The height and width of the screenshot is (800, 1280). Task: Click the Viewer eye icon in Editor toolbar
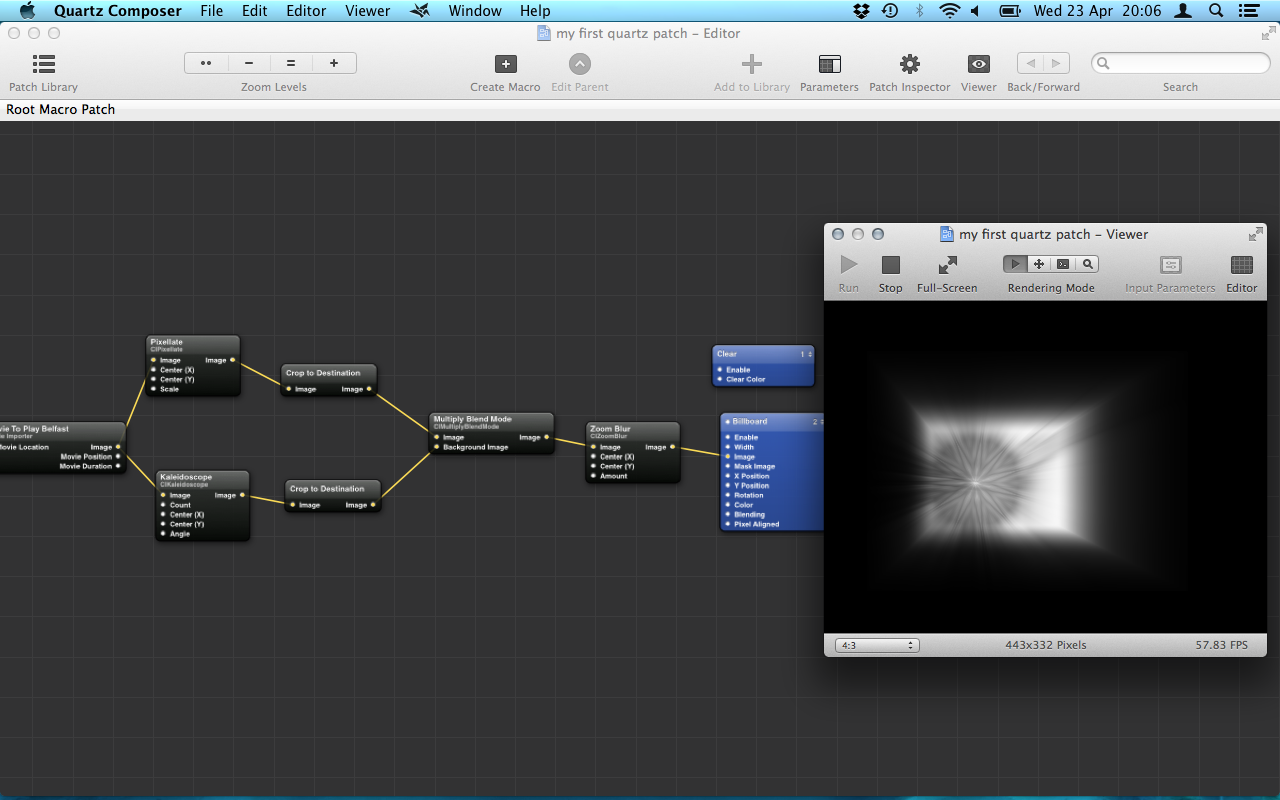click(x=978, y=64)
